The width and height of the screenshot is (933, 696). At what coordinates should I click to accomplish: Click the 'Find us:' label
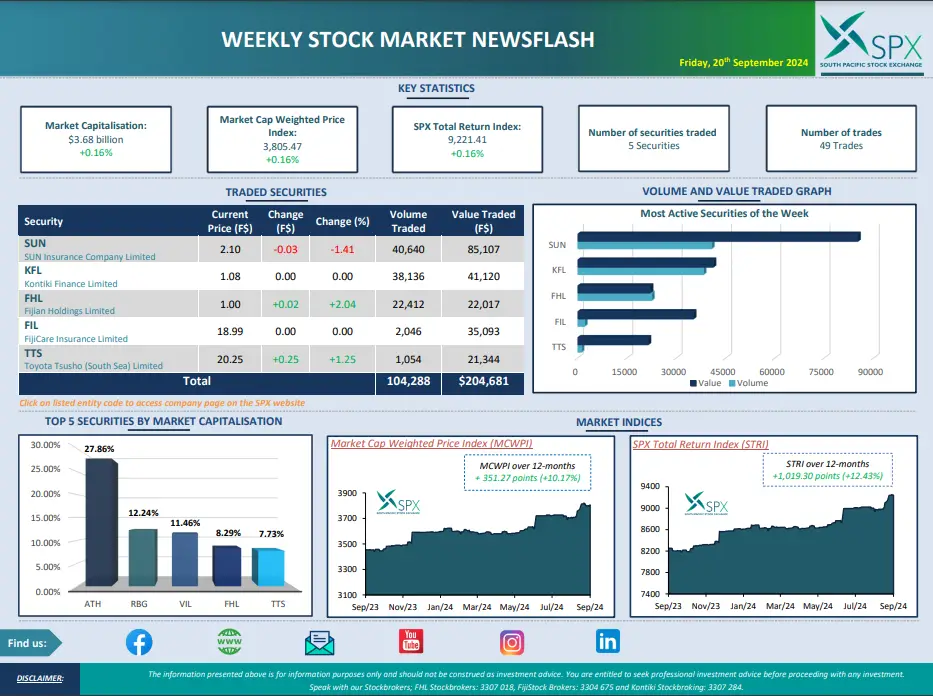click(x=27, y=643)
